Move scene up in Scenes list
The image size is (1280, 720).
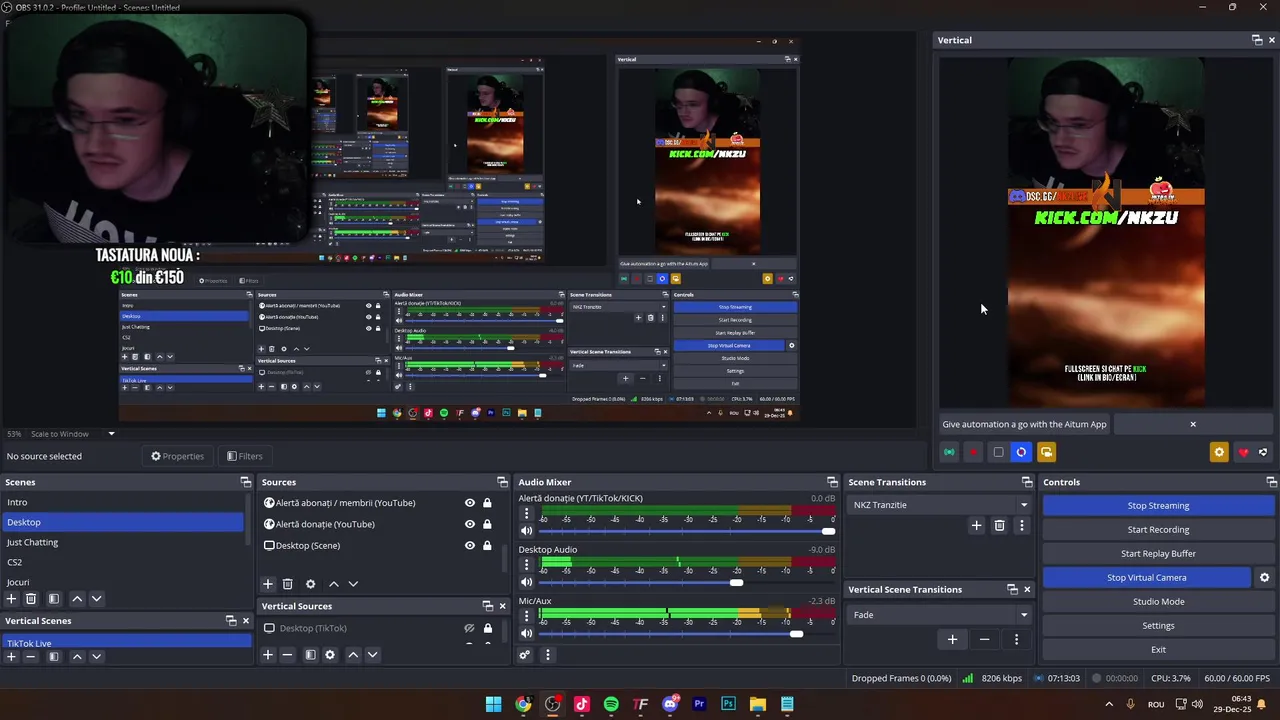coord(77,598)
